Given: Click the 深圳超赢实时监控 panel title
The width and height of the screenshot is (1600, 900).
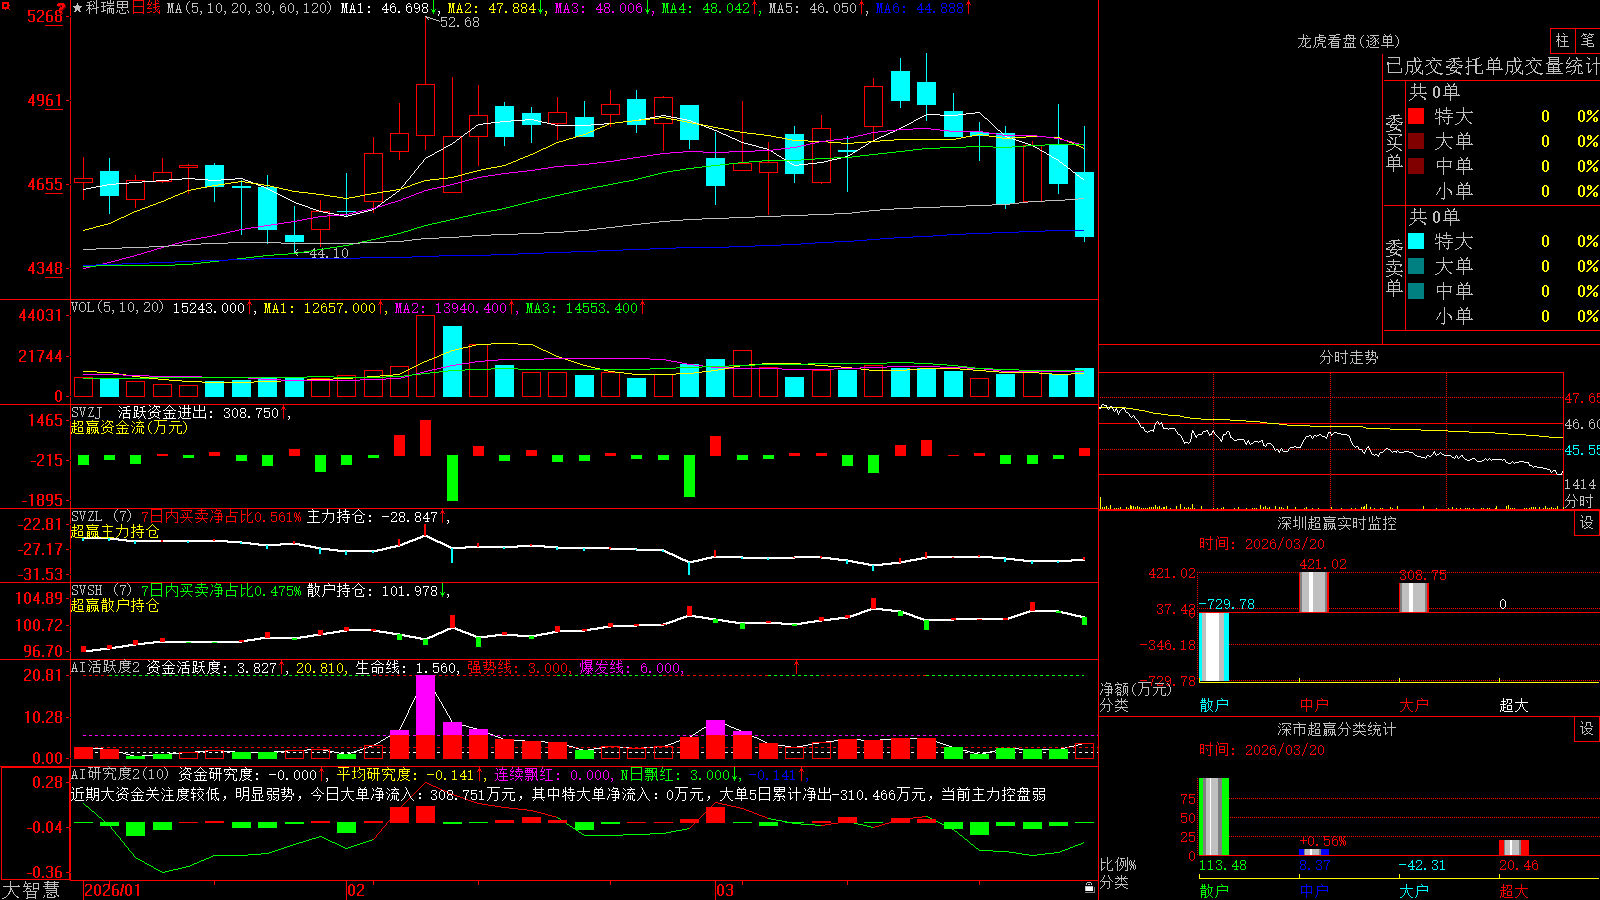Looking at the screenshot, I should point(1337,523).
